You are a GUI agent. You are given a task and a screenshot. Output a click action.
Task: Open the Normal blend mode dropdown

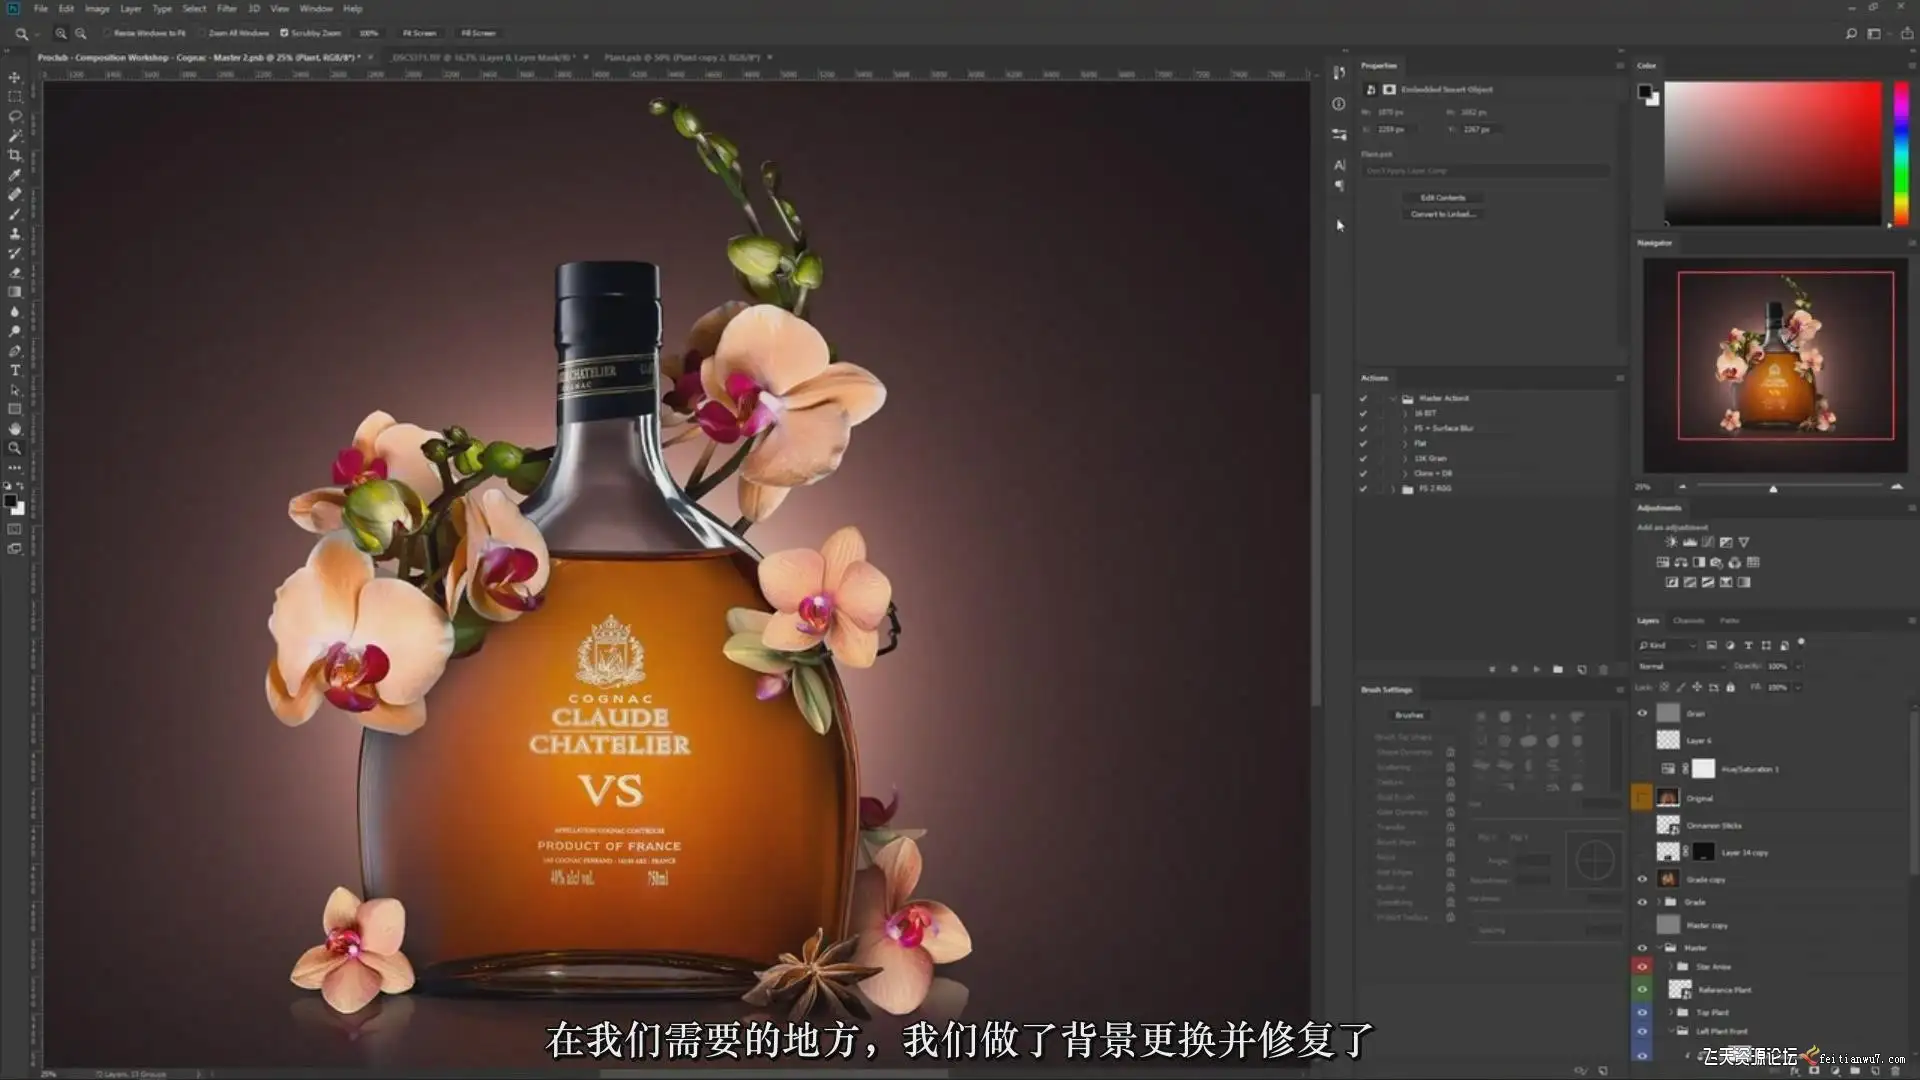pos(1680,666)
